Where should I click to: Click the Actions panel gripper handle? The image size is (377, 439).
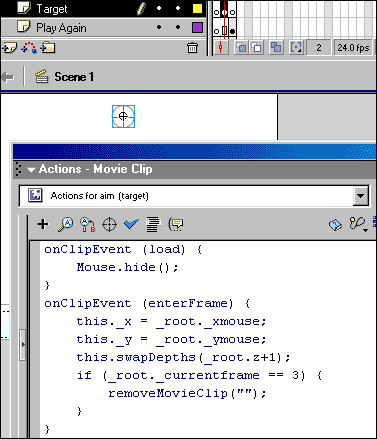(x=18, y=169)
